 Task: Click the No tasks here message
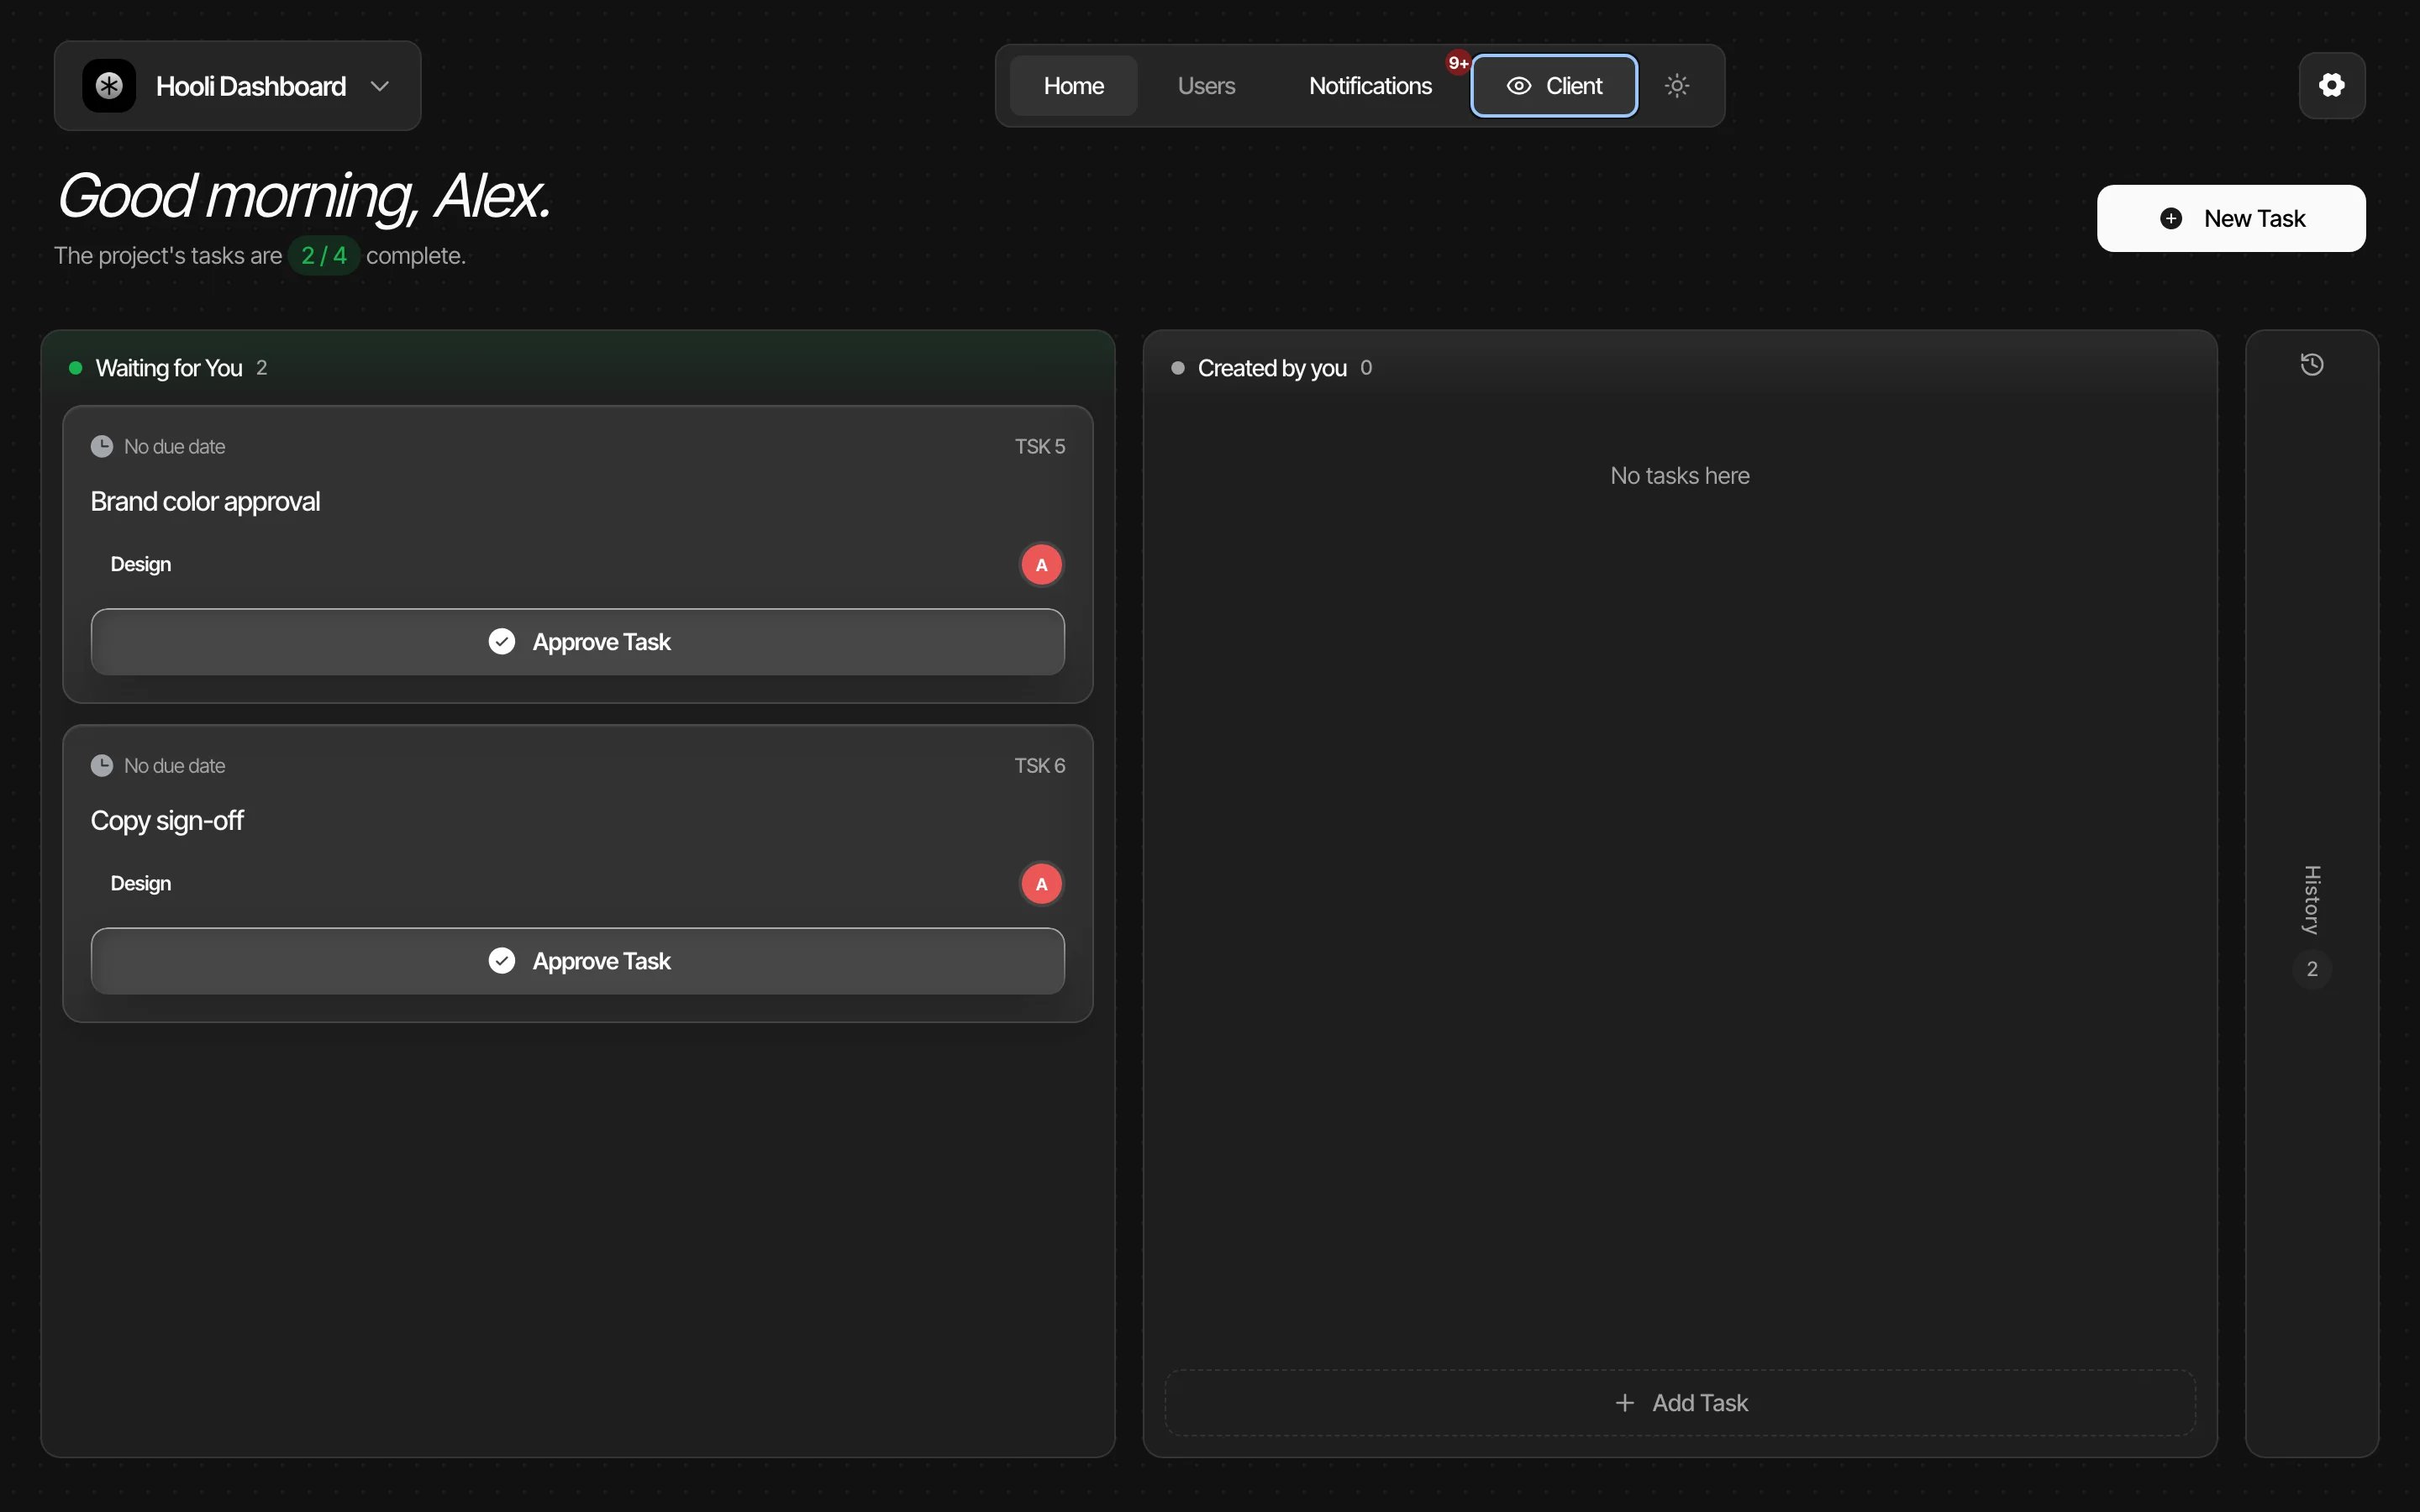(x=1680, y=476)
